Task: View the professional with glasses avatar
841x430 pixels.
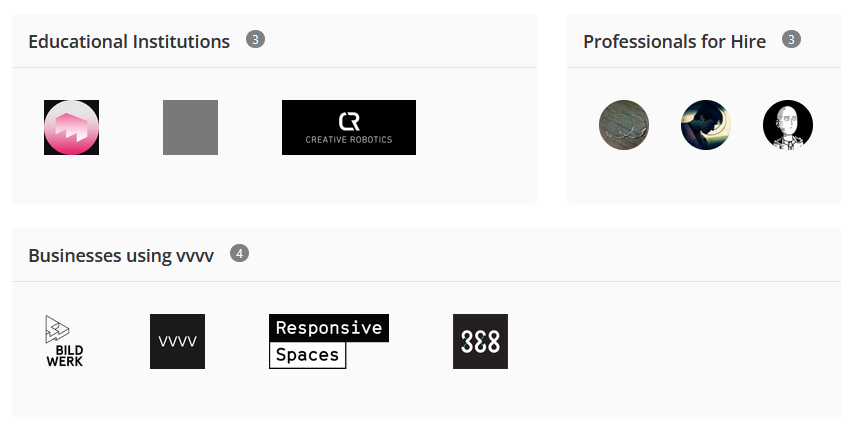Action: pos(624,125)
